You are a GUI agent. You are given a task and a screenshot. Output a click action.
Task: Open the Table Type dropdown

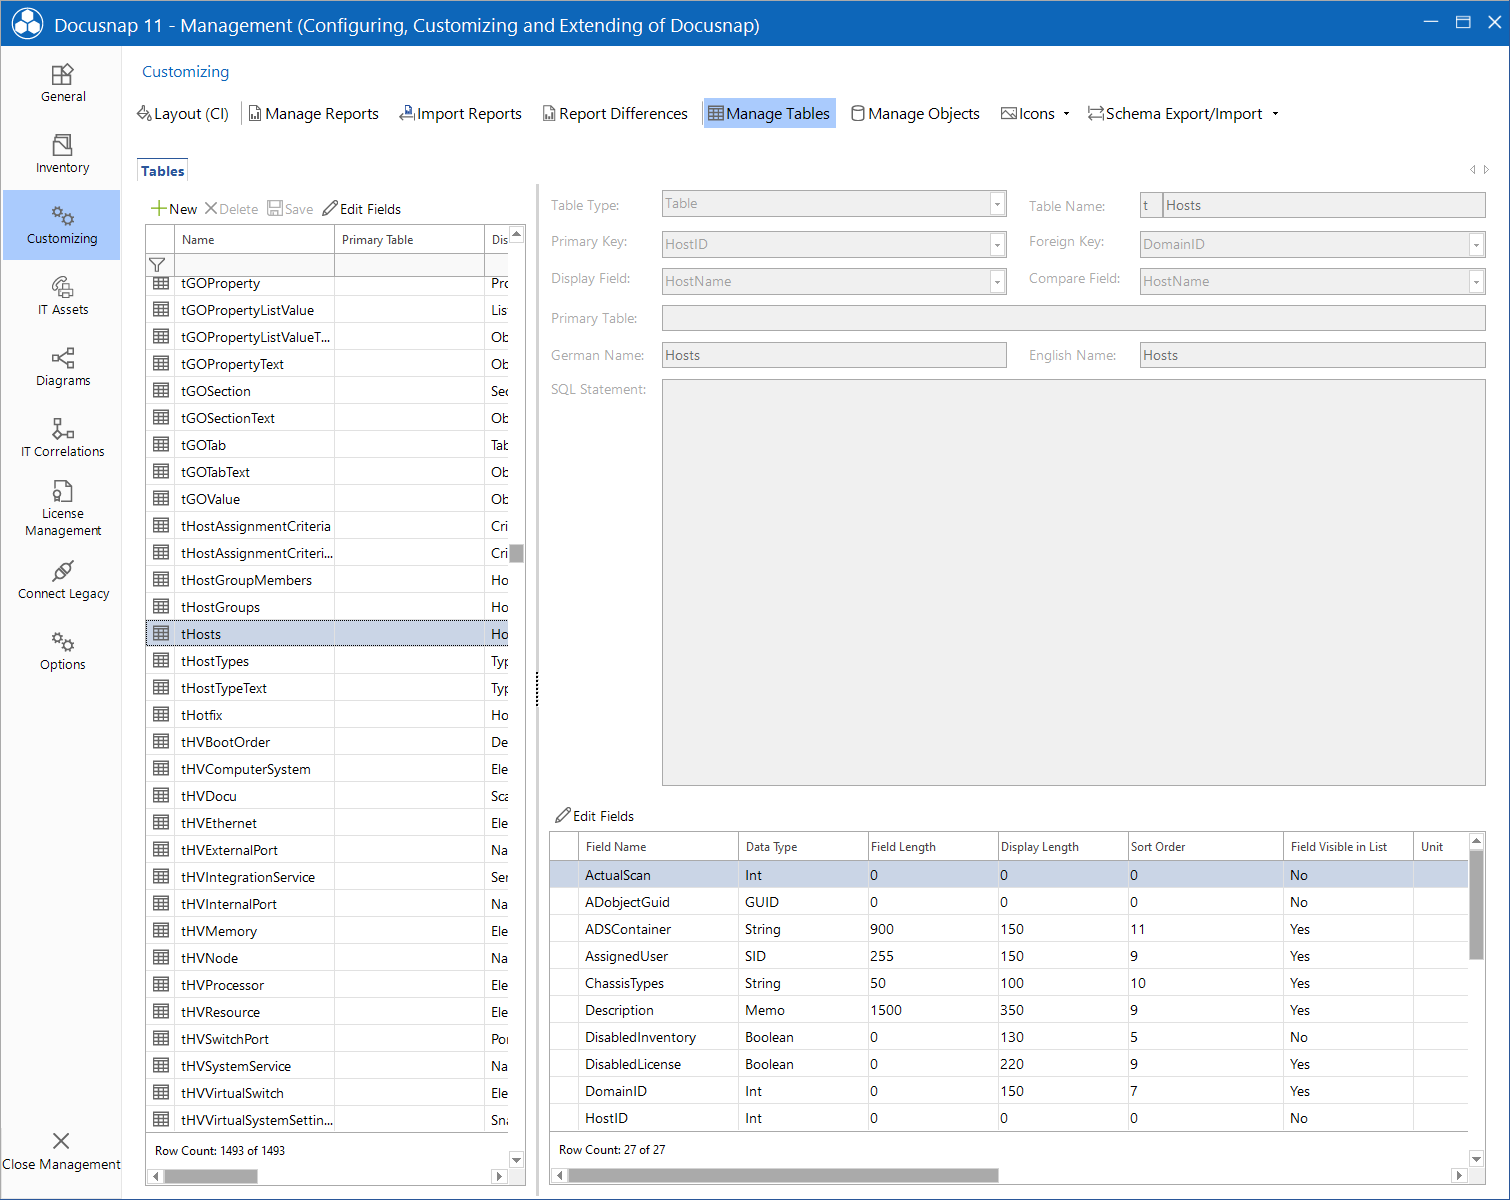(x=996, y=203)
